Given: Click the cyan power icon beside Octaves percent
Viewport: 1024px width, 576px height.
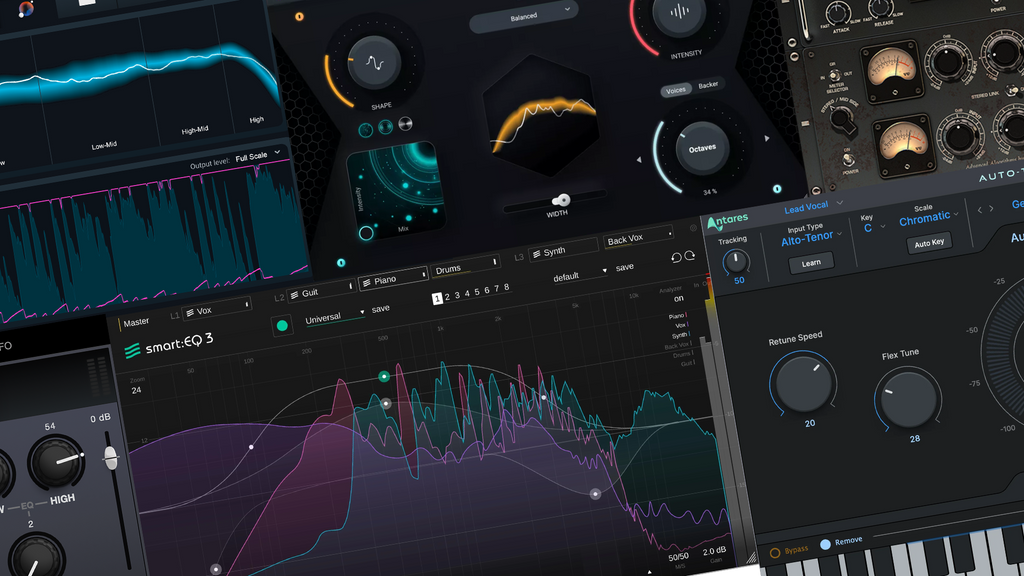Looking at the screenshot, I should [777, 189].
